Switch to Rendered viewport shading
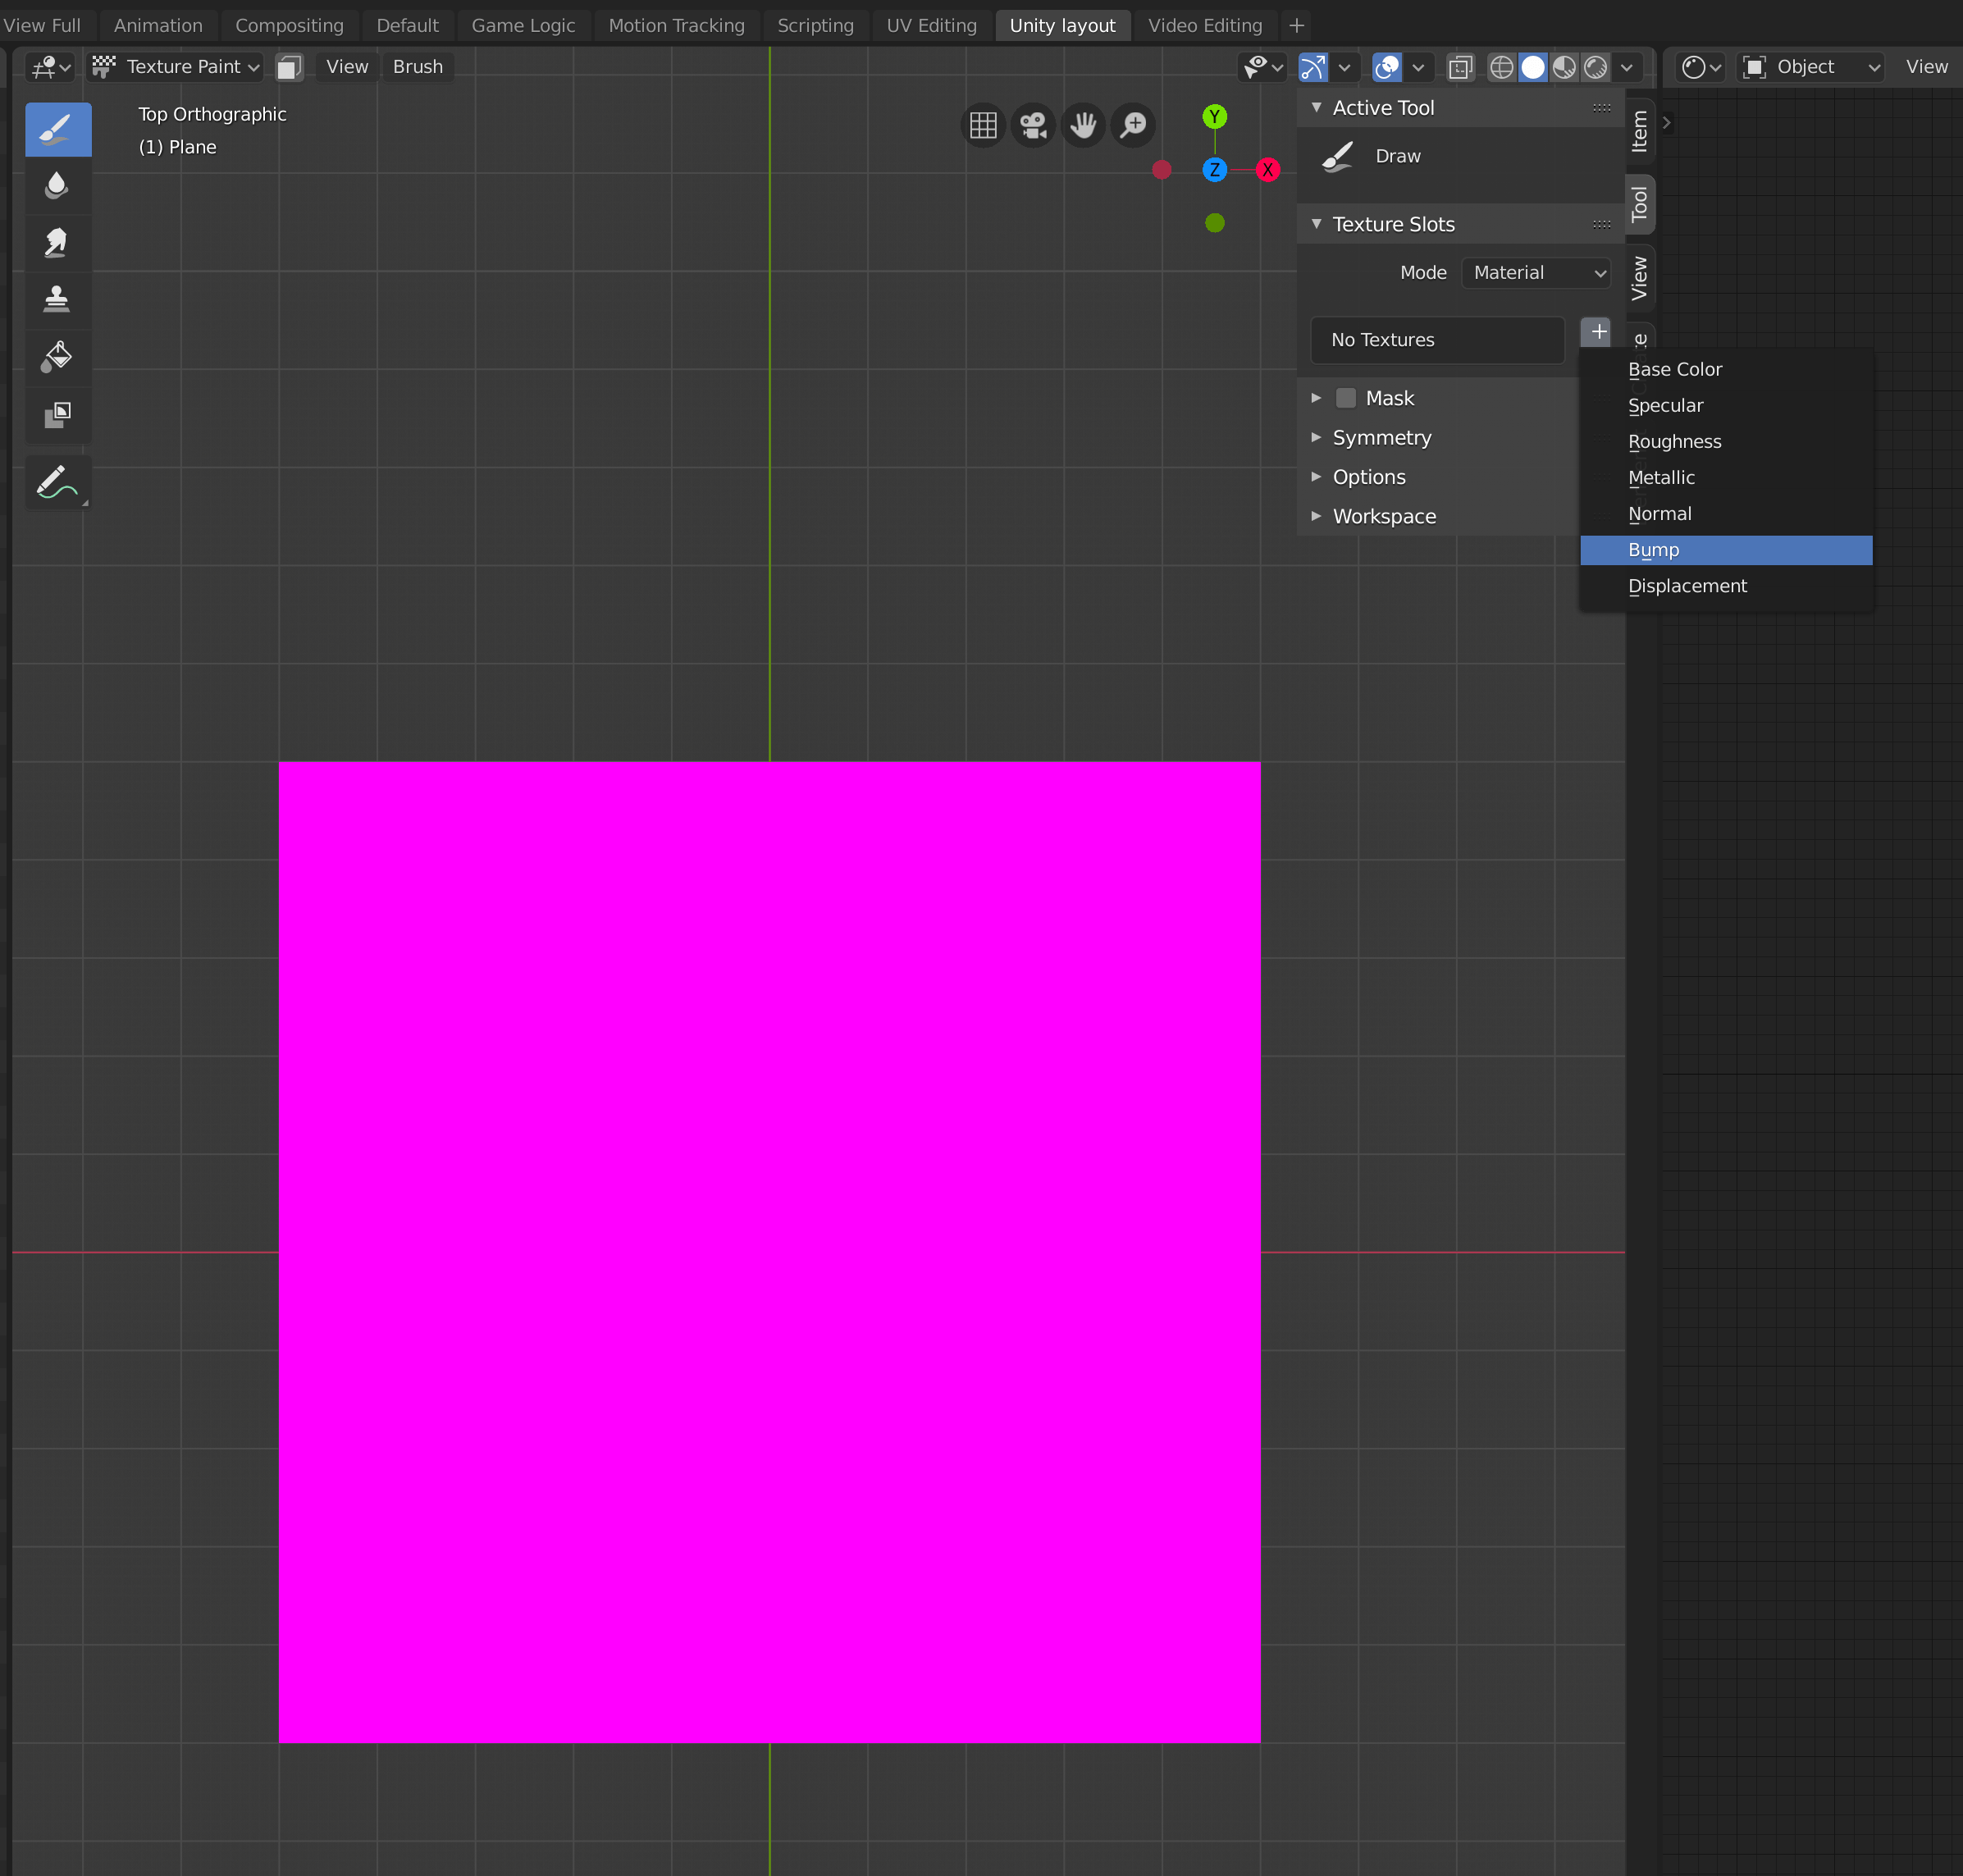Screen dimensions: 1963x1876 click(1596, 67)
